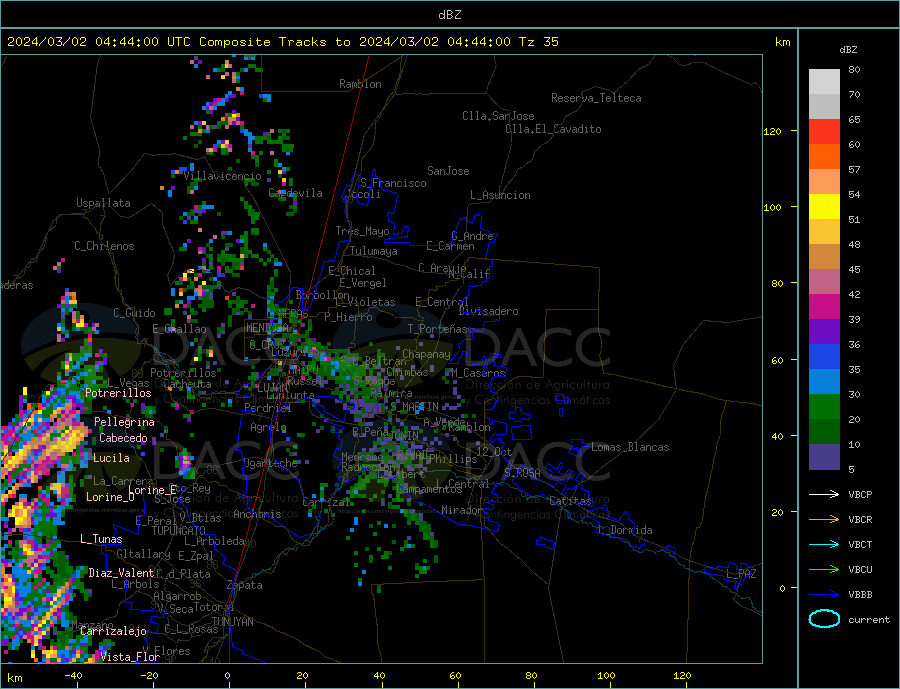The height and width of the screenshot is (689, 900).
Task: Click the 'C_Chilenos' place label
Action: [104, 246]
